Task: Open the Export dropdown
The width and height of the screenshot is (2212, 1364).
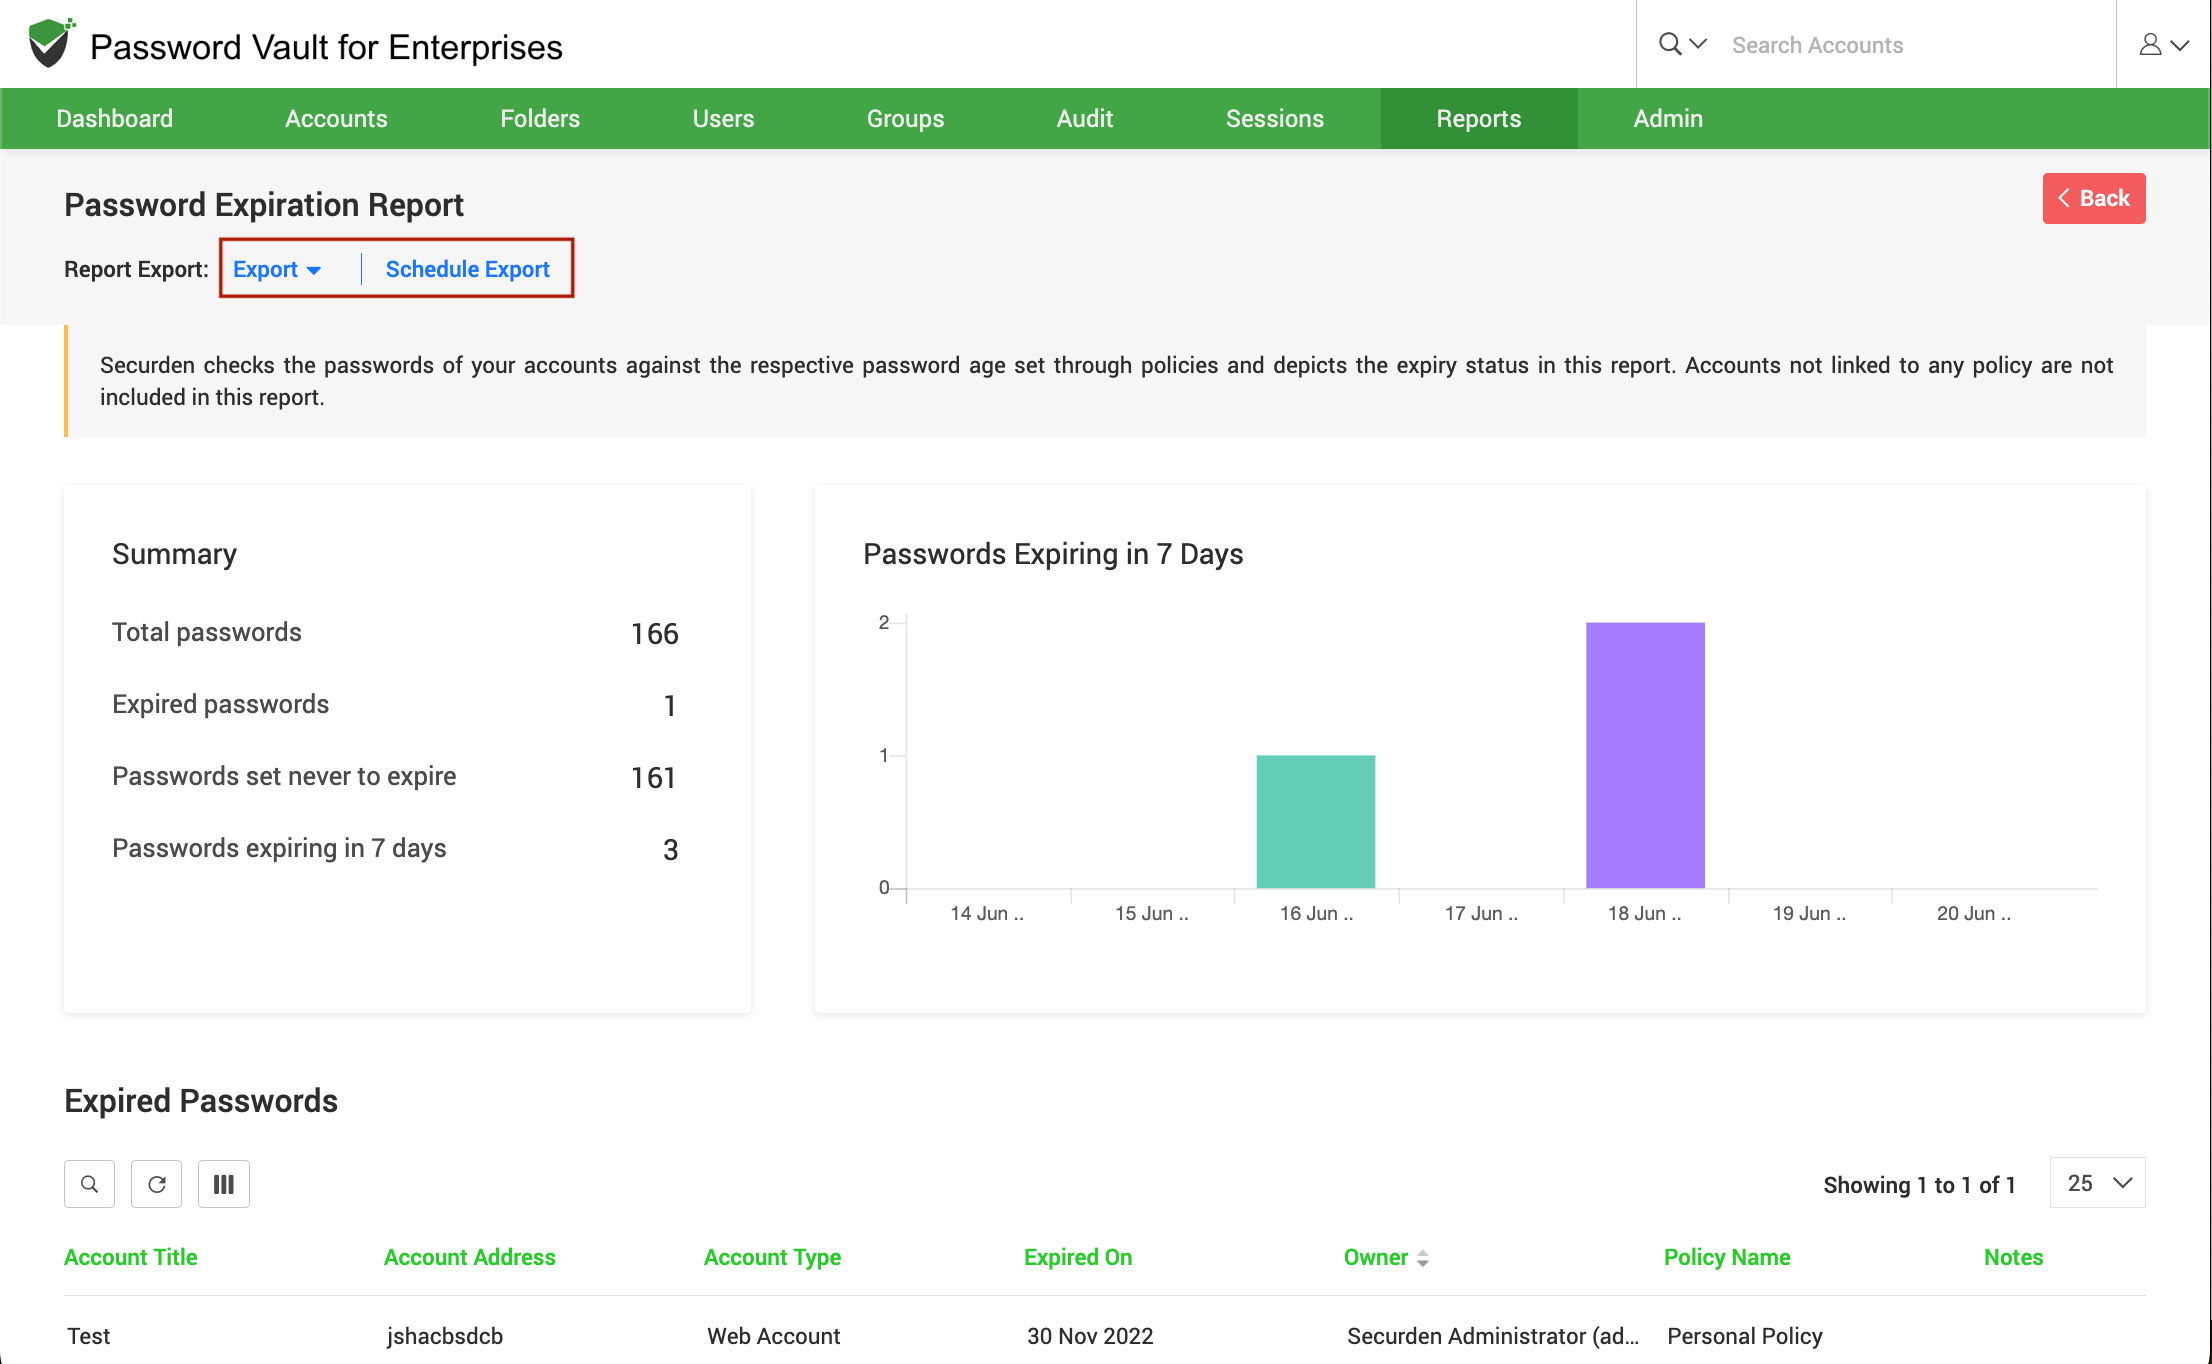Action: tap(277, 269)
